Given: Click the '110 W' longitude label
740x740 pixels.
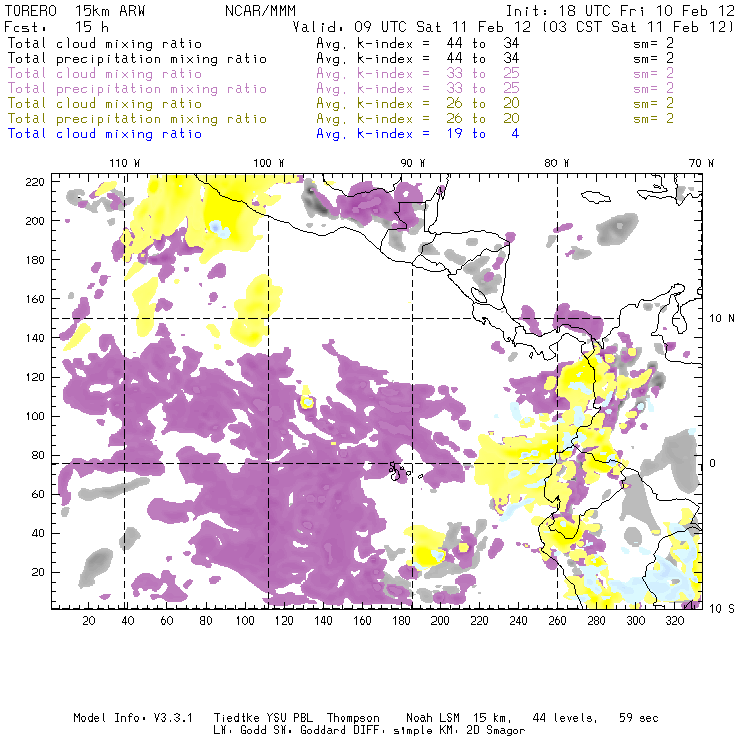Looking at the screenshot, I should coord(125,163).
